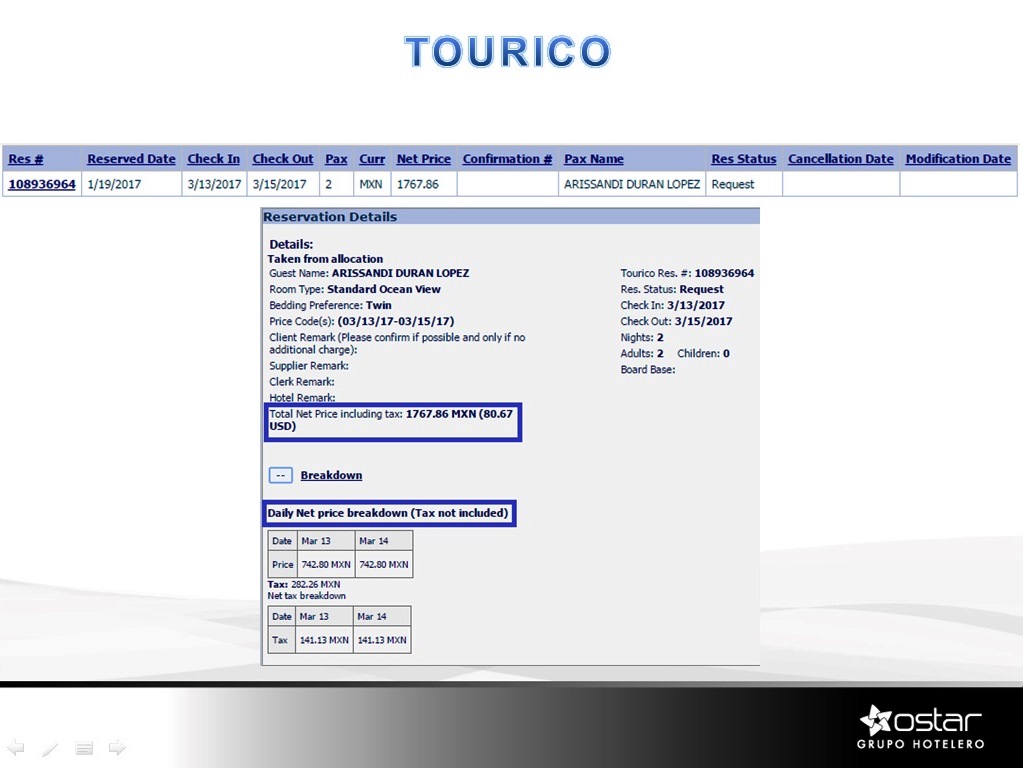Screen dimensions: 1023x768
Task: Sort by Reserved Date column header
Action: [131, 159]
